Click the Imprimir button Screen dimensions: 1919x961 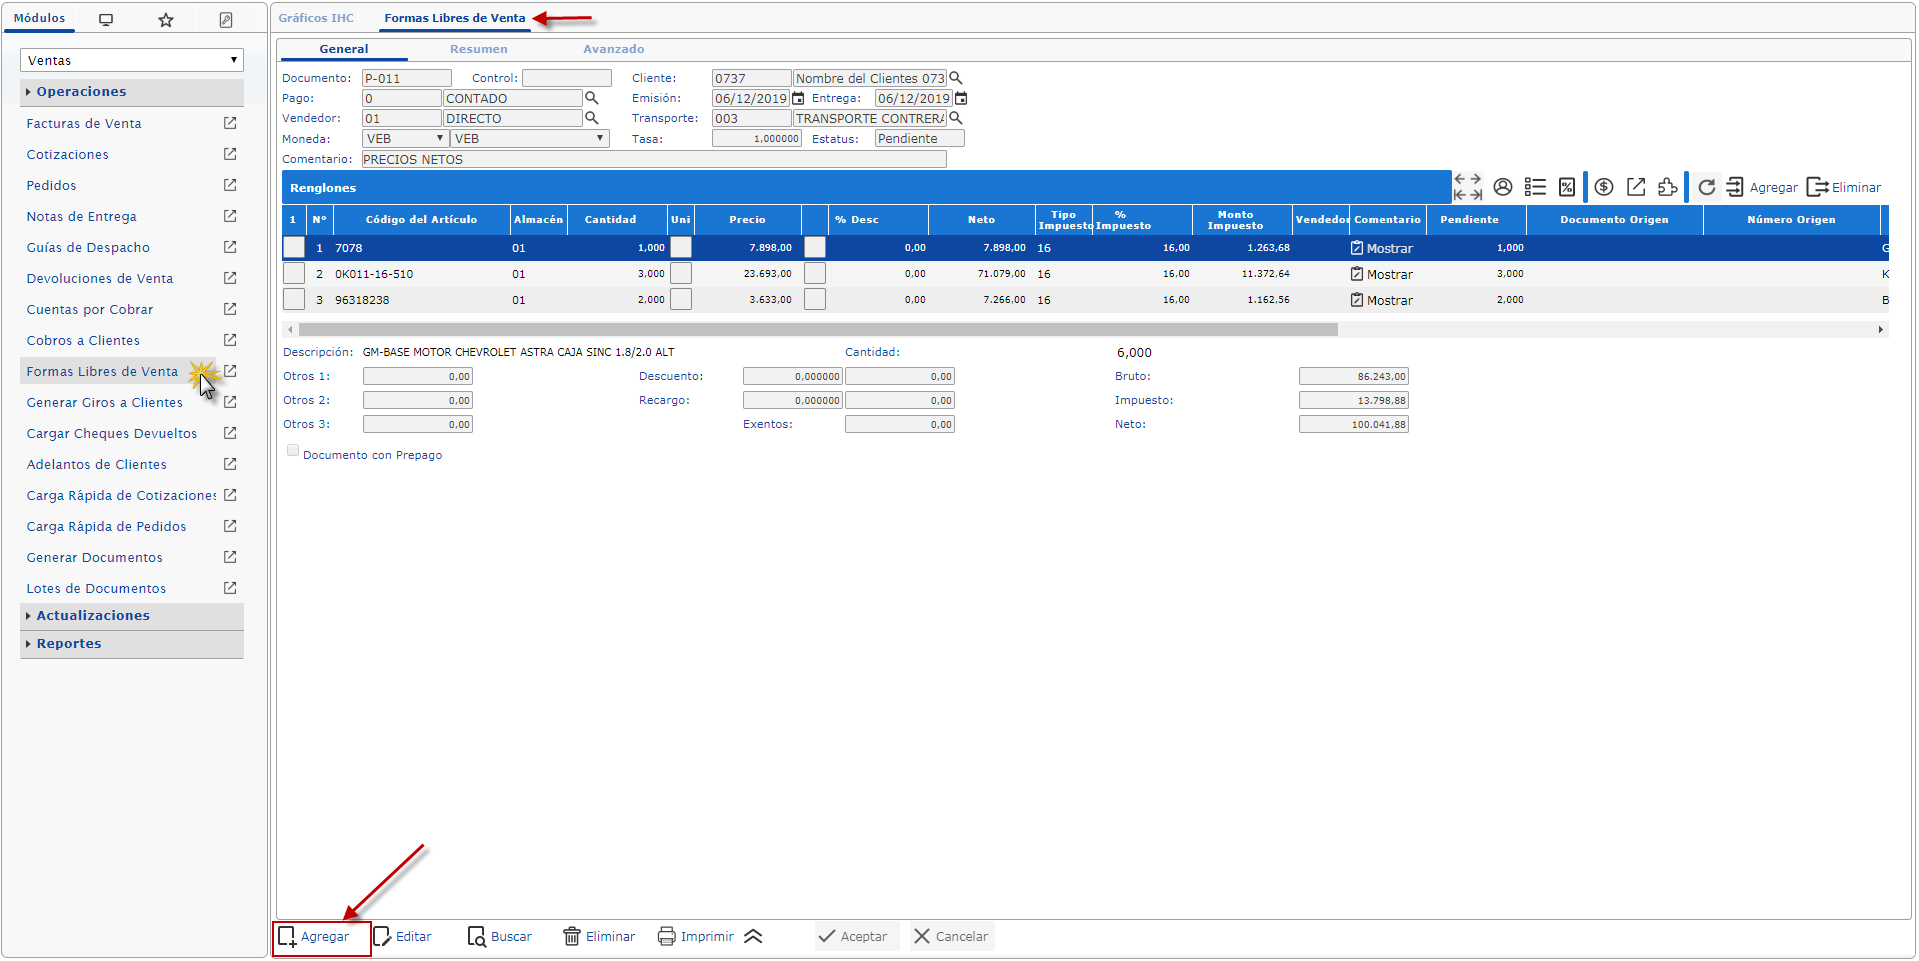(x=696, y=937)
